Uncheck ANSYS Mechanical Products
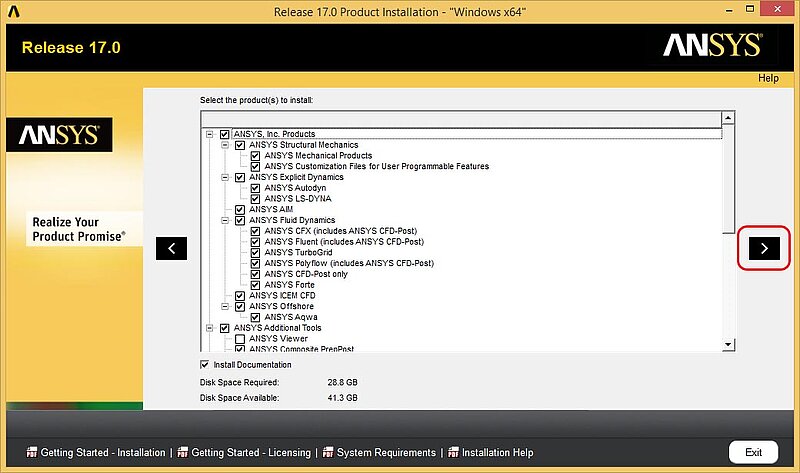Image resolution: width=800 pixels, height=473 pixels. pos(255,156)
